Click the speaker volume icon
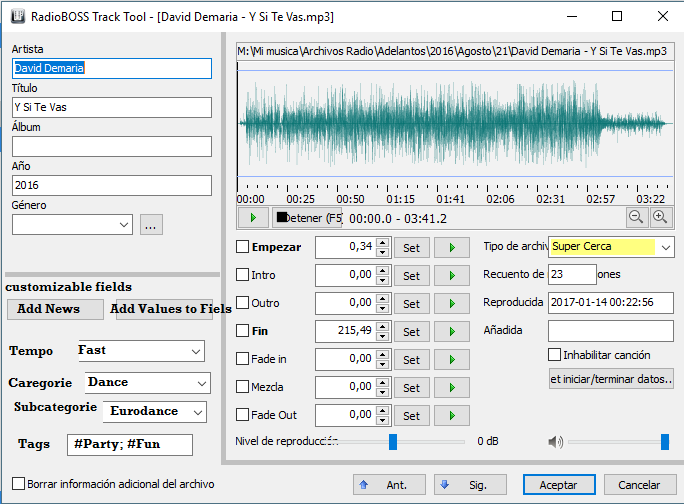The image size is (684, 504). coord(555,442)
